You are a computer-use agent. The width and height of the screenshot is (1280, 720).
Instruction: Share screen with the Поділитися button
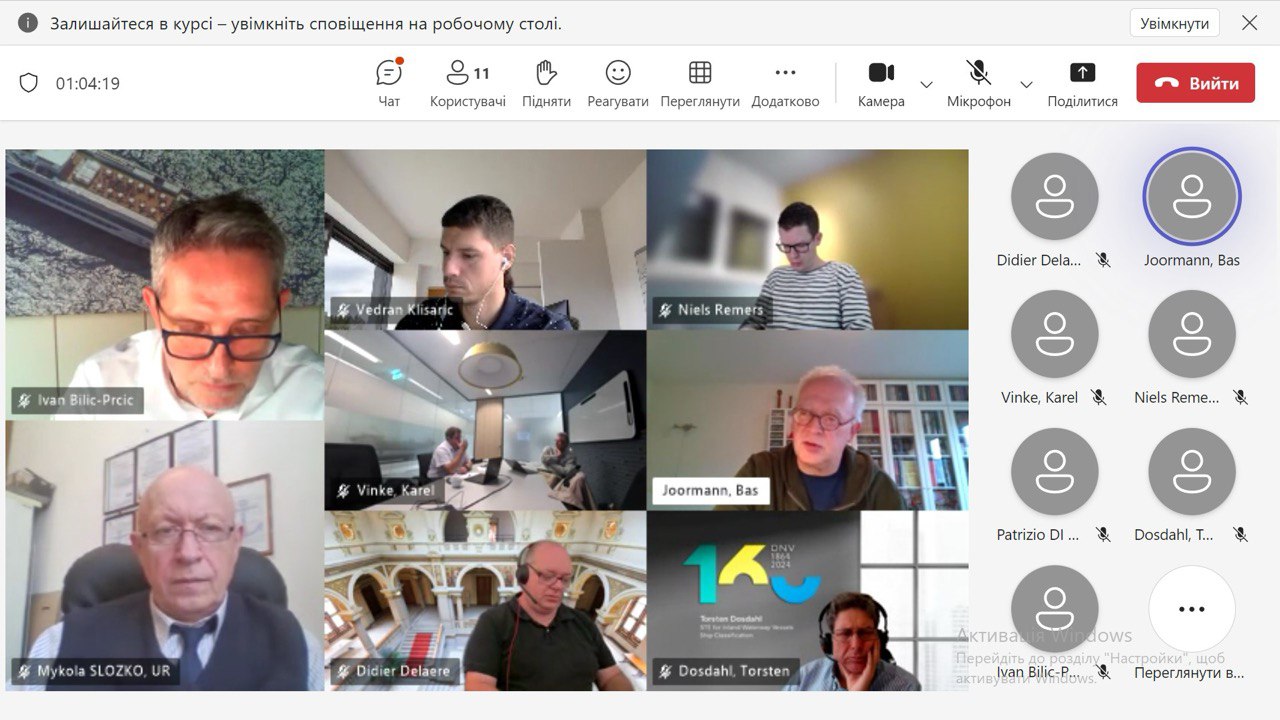(x=1082, y=83)
